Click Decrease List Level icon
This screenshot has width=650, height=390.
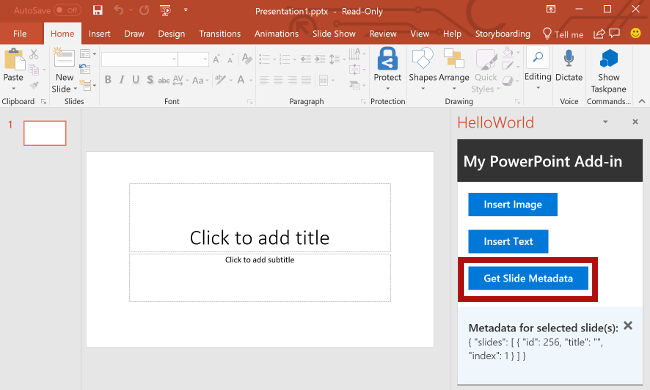(x=306, y=59)
